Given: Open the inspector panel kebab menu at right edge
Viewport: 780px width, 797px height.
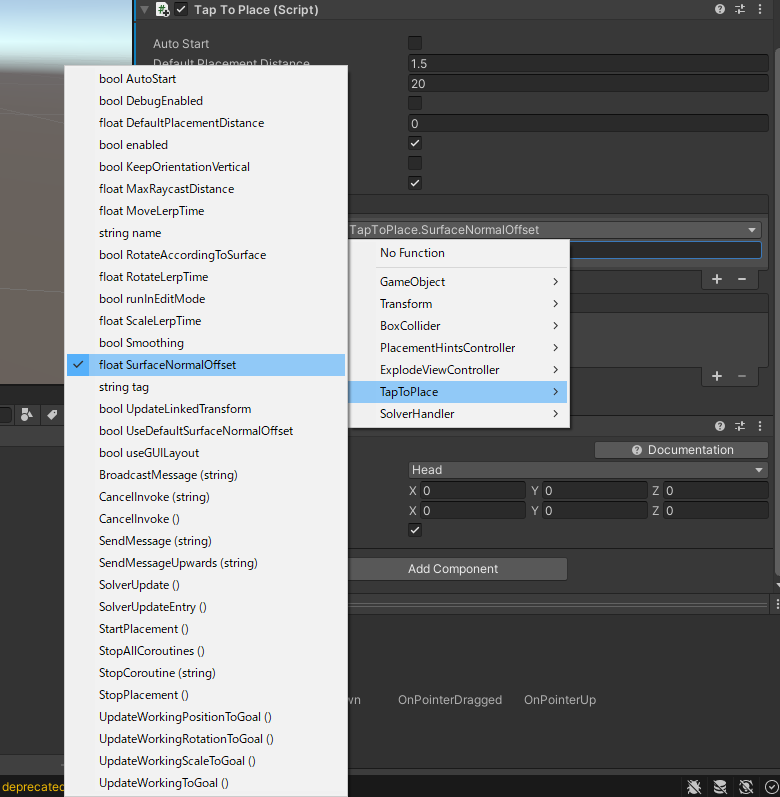Looking at the screenshot, I should (x=777, y=604).
